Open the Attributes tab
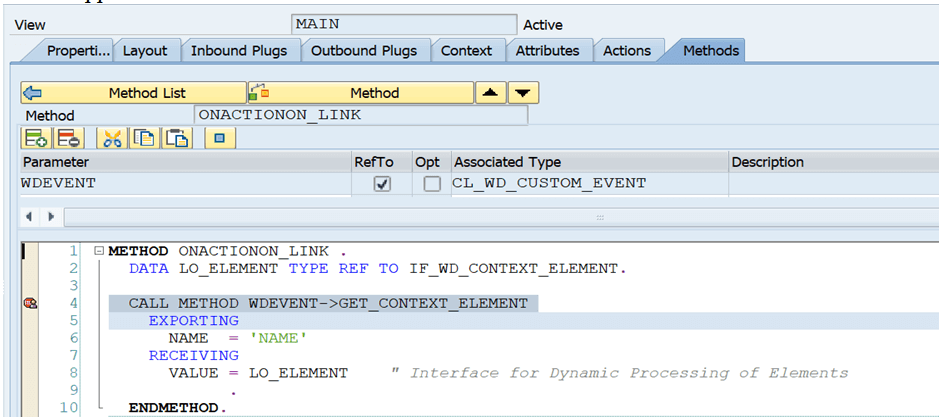The height and width of the screenshot is (417, 943). (547, 51)
